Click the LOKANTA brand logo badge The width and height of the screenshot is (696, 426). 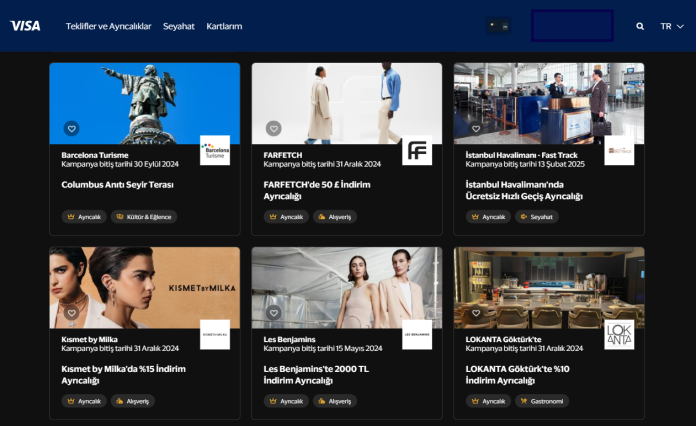click(619, 335)
